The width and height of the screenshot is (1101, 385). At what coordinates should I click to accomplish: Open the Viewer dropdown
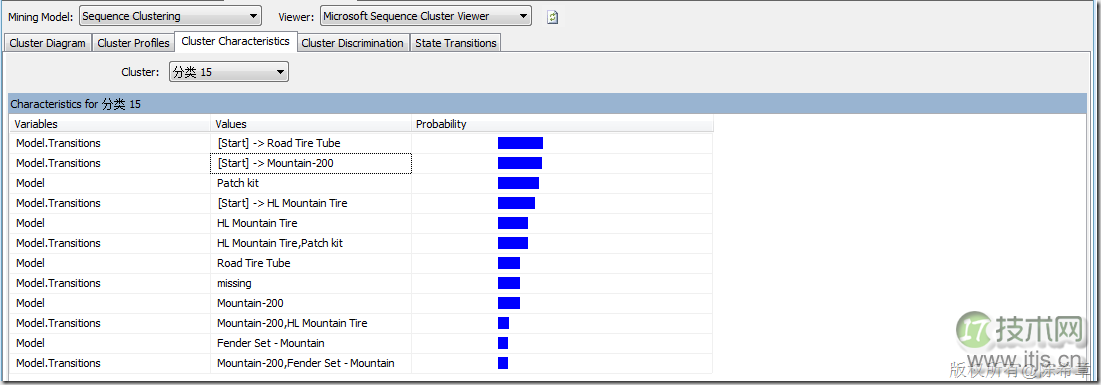(x=426, y=15)
